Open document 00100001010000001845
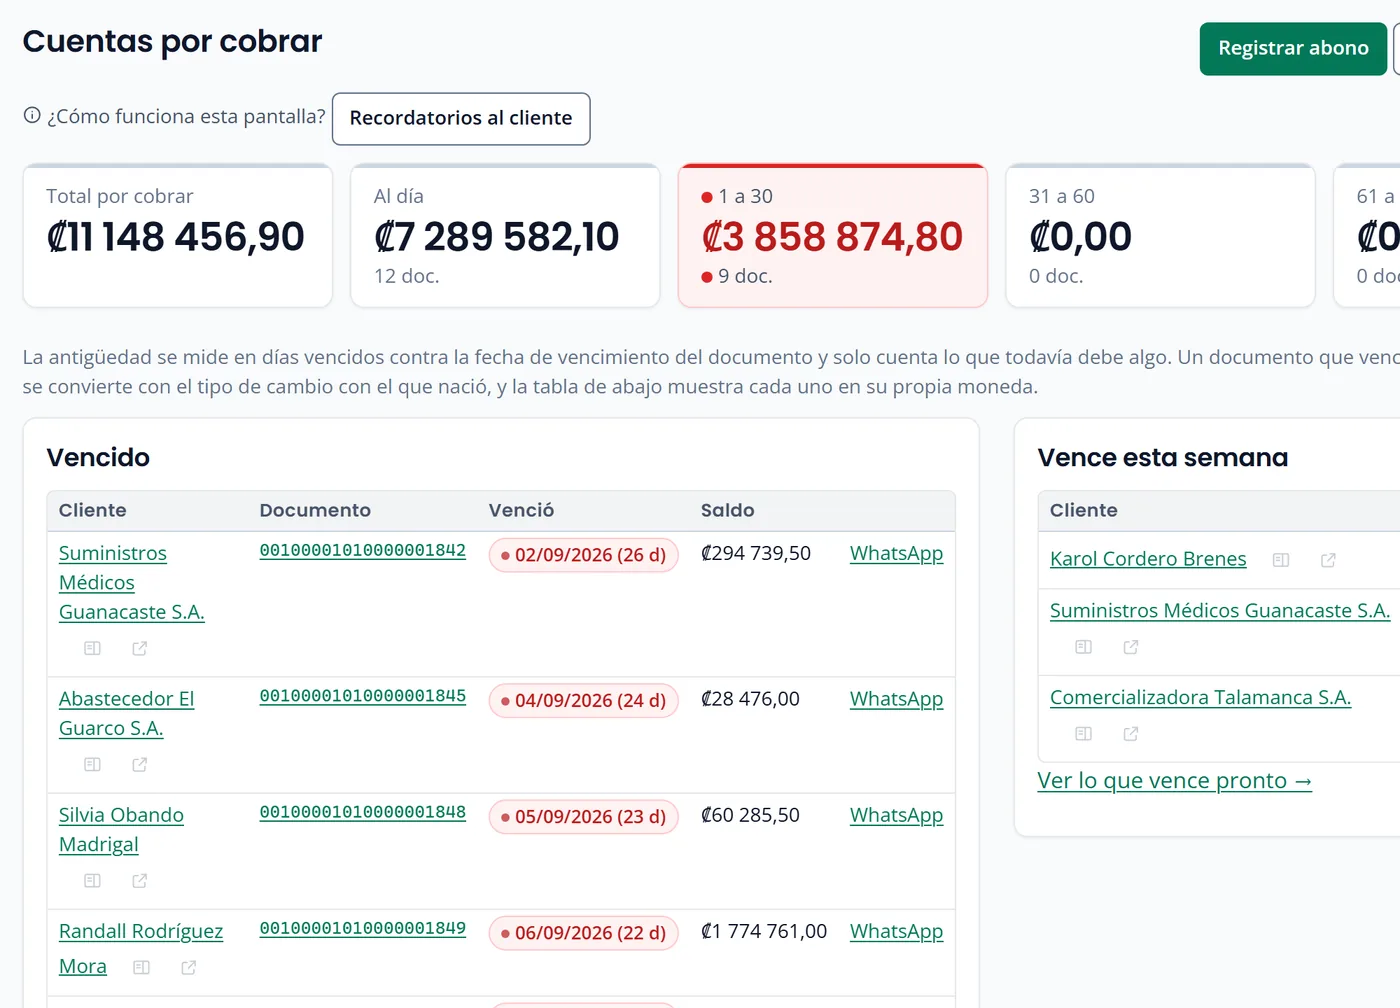 (x=362, y=696)
